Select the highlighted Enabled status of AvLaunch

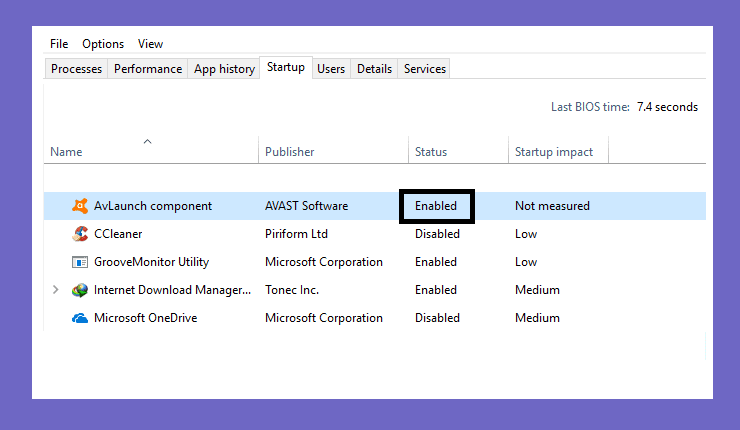click(x=437, y=206)
